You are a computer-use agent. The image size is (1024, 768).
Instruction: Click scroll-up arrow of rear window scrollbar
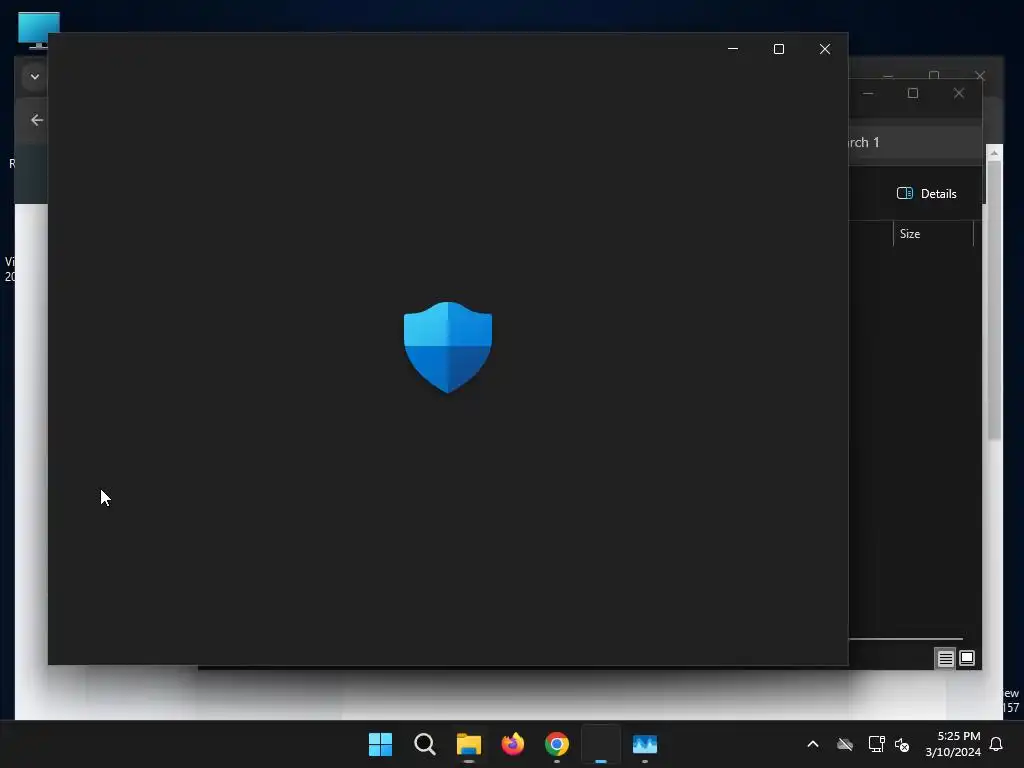pyautogui.click(x=994, y=153)
